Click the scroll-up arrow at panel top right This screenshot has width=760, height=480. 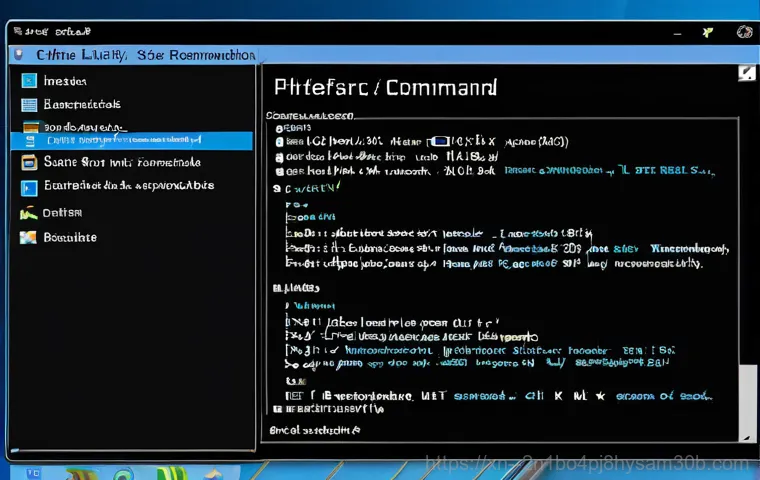click(747, 74)
